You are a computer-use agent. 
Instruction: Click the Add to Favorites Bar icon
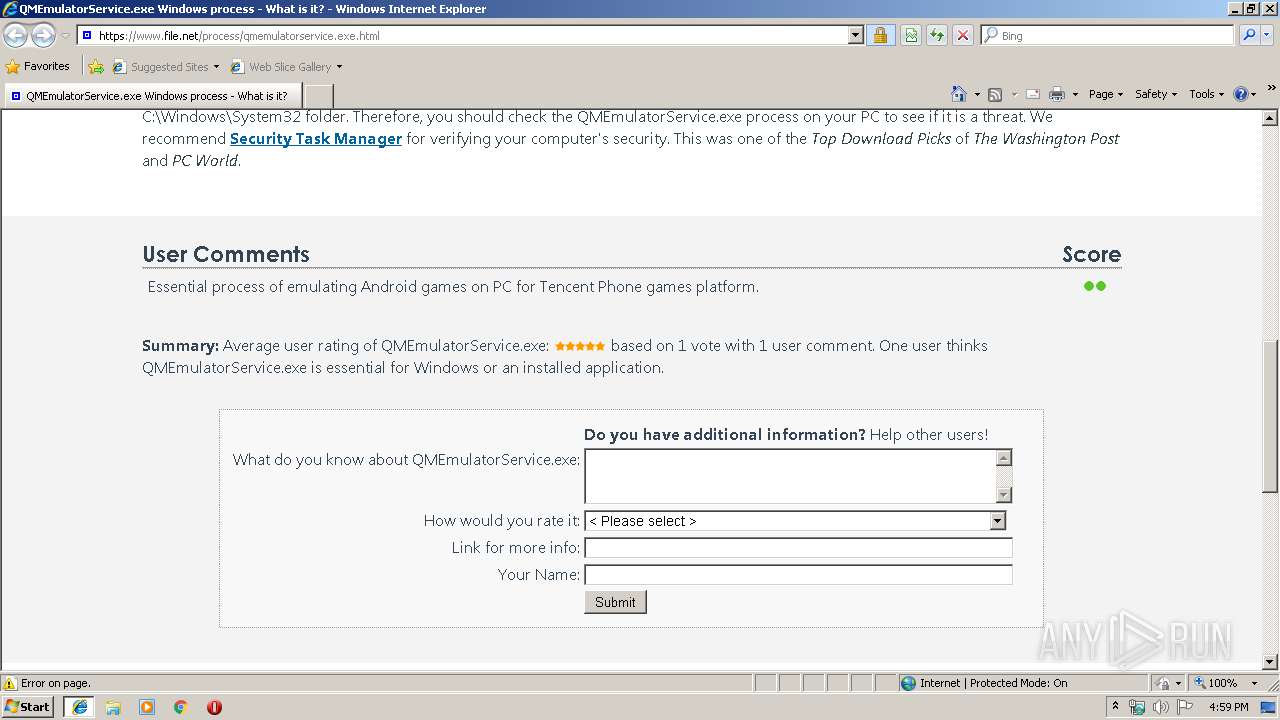click(x=96, y=67)
